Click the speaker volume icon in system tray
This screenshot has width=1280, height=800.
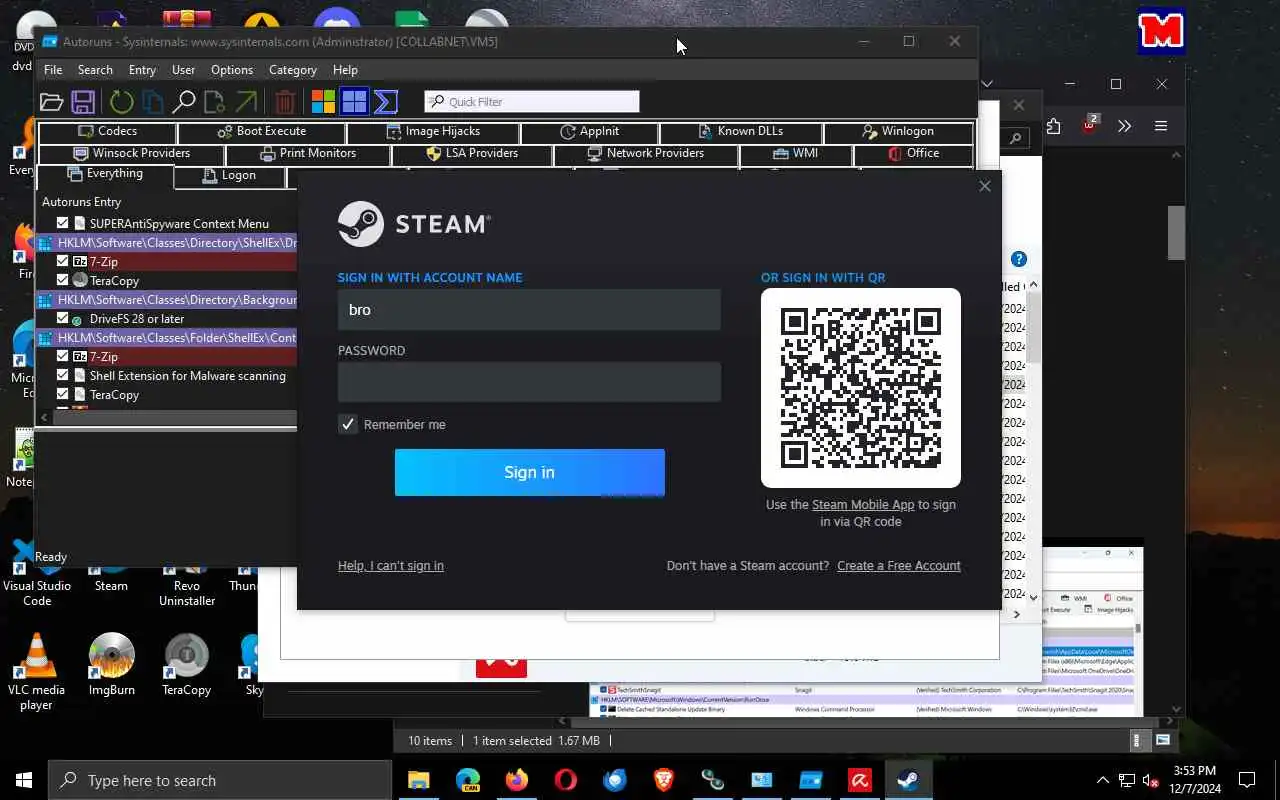click(x=1152, y=780)
